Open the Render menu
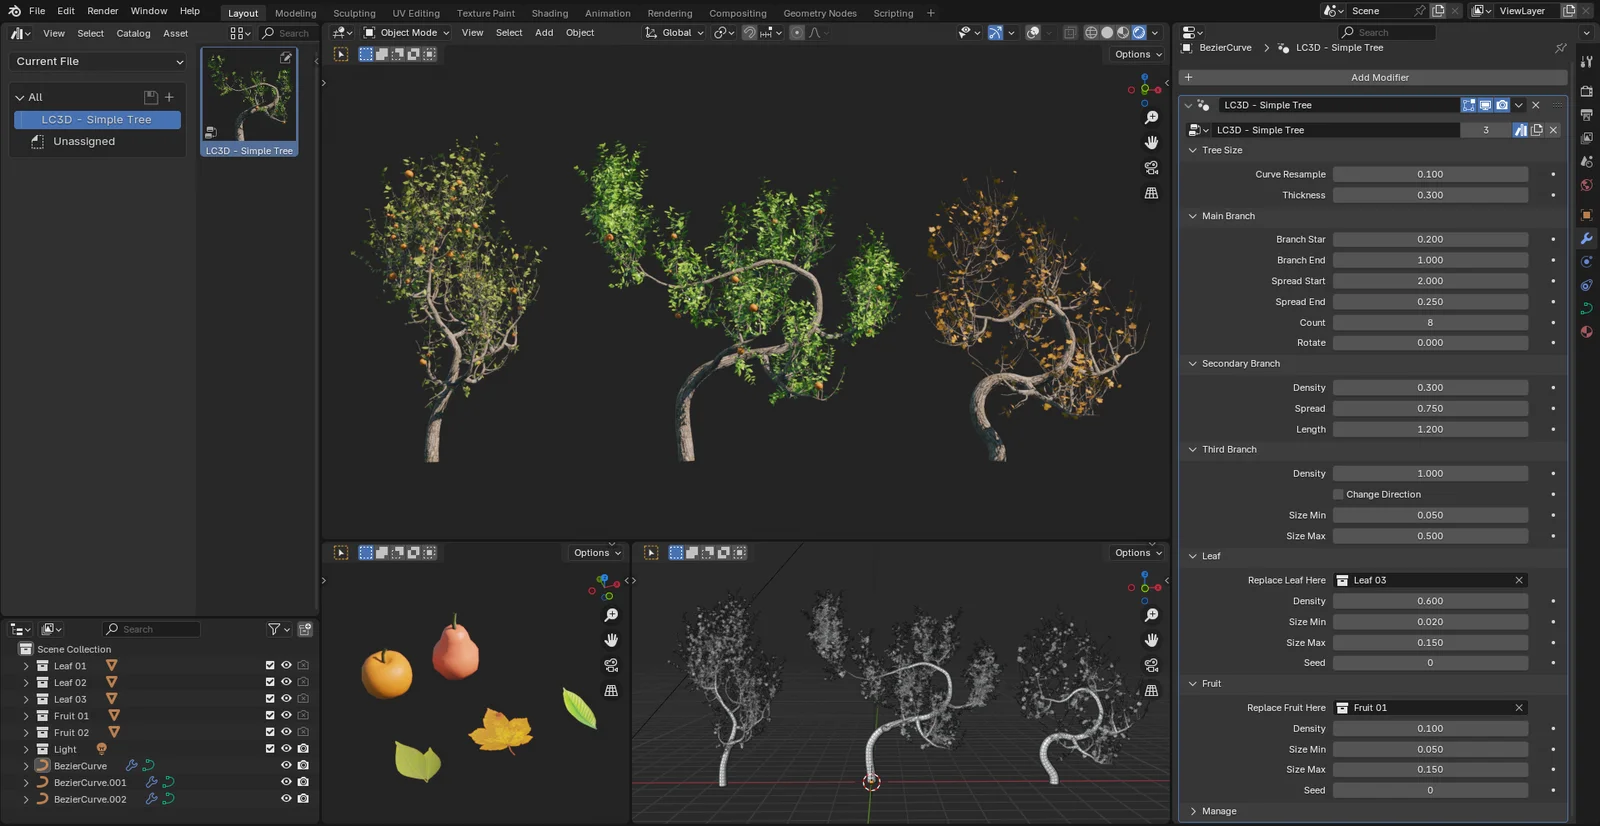The image size is (1600, 826). [102, 11]
